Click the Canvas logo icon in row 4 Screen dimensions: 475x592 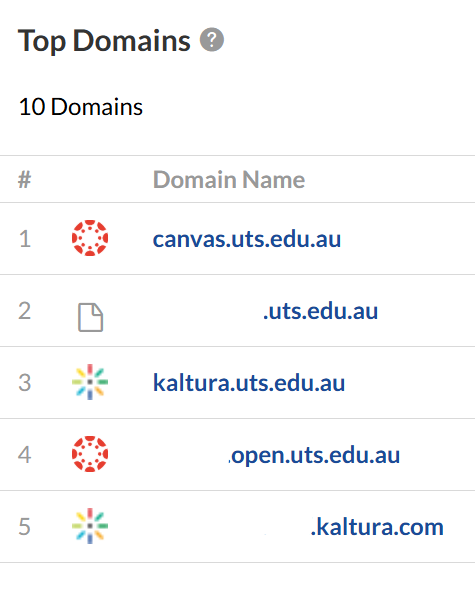tap(90, 454)
